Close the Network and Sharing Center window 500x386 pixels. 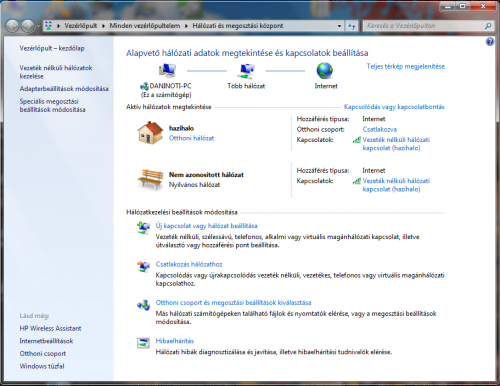[x=483, y=6]
